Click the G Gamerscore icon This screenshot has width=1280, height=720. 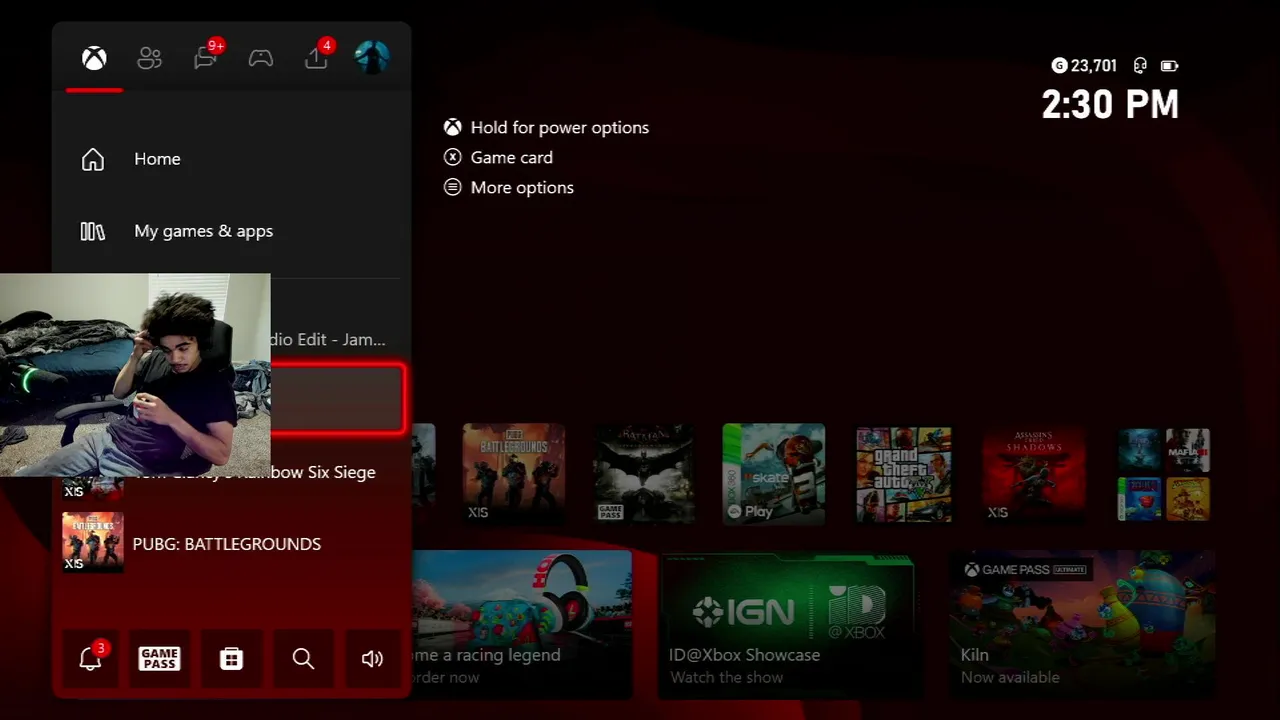click(x=1060, y=66)
